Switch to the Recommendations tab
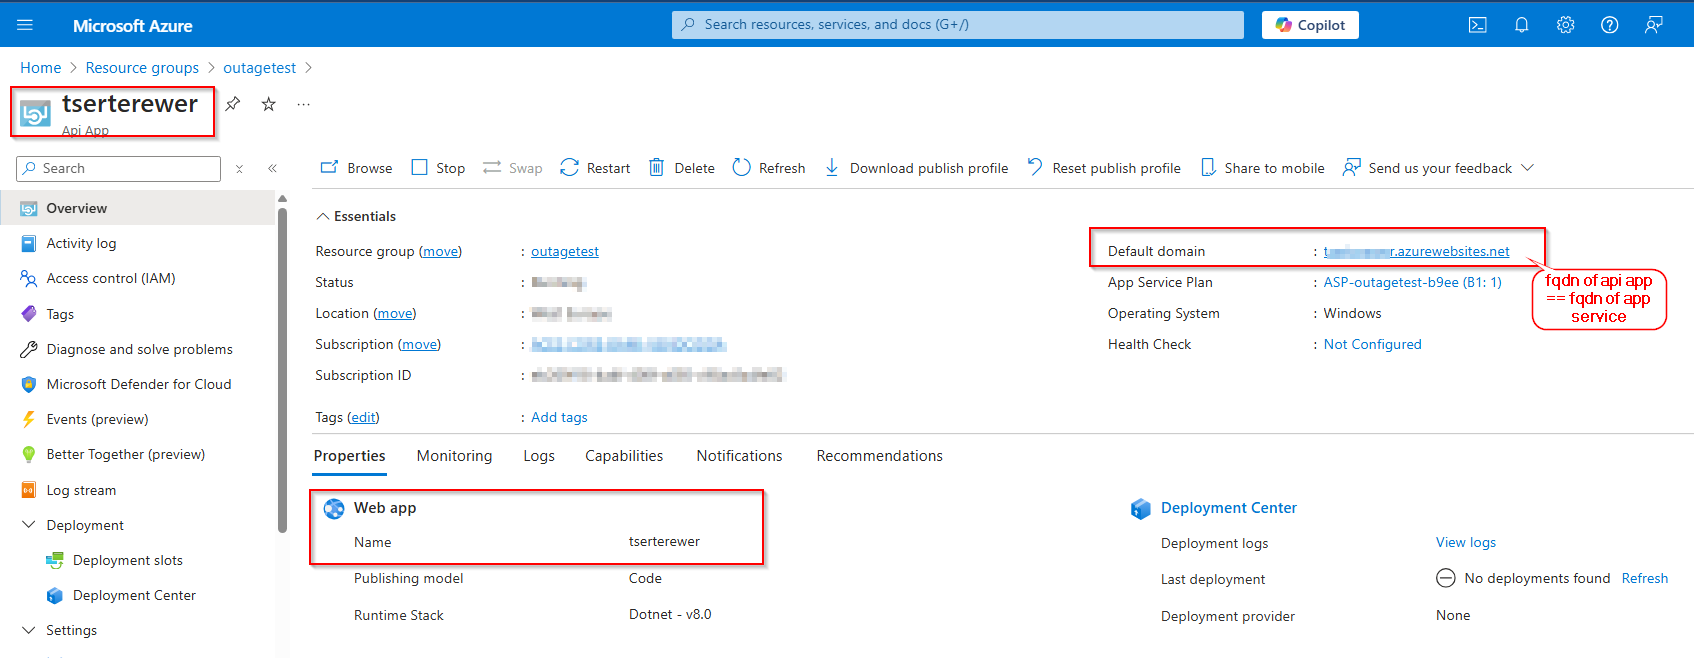This screenshot has width=1694, height=658. [x=879, y=456]
